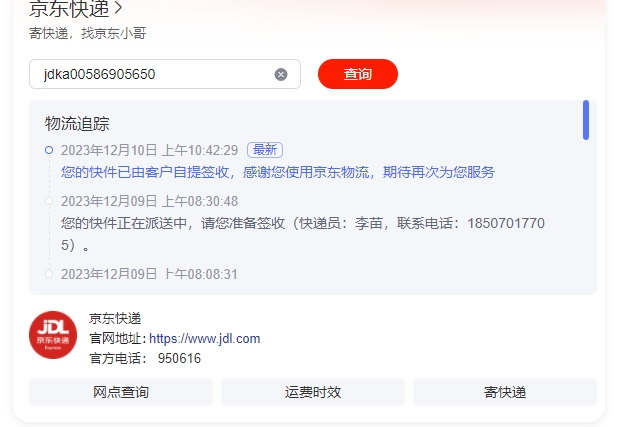Screen dimensions: 618x427
Task: Click the 物流追踪 section heading
Action: coord(77,123)
